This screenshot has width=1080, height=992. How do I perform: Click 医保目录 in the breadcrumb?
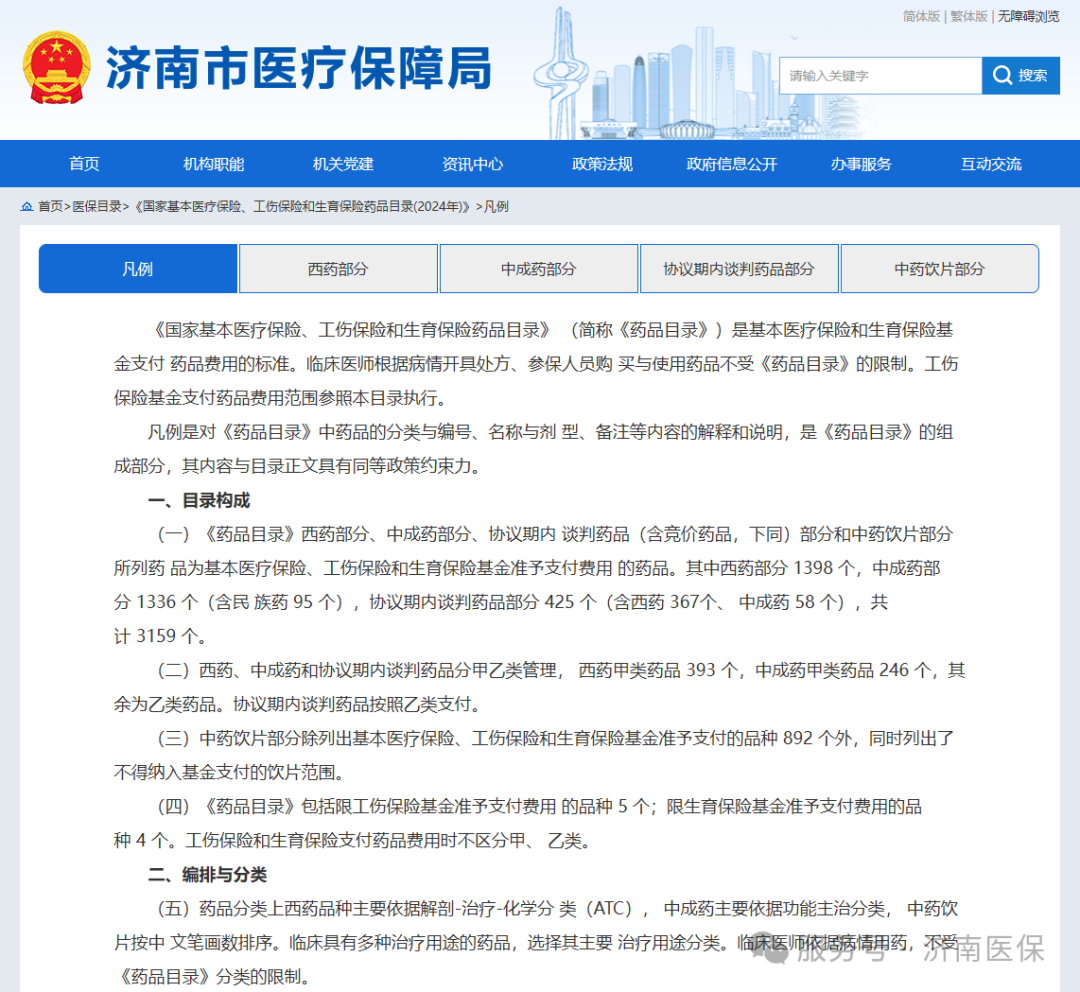tap(97, 206)
